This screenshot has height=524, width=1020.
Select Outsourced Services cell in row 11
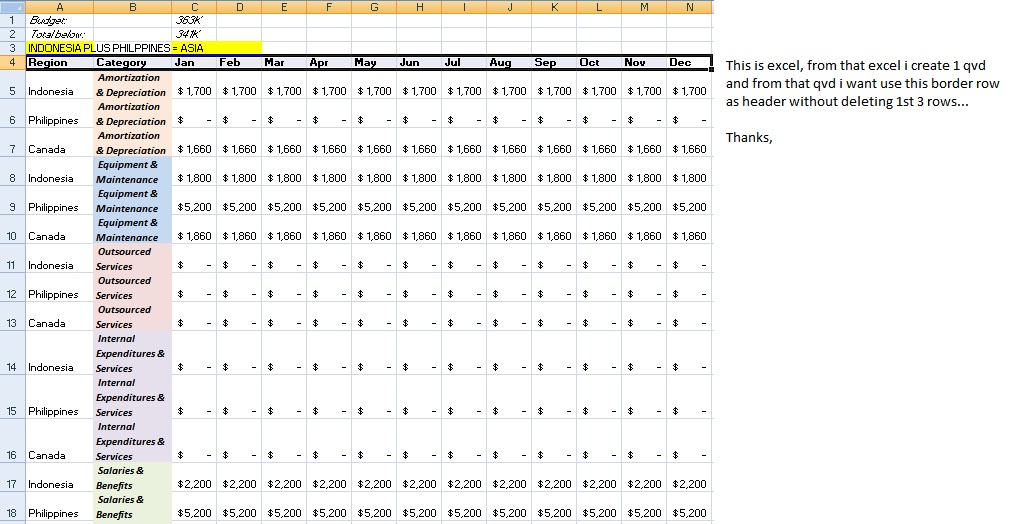(133, 259)
